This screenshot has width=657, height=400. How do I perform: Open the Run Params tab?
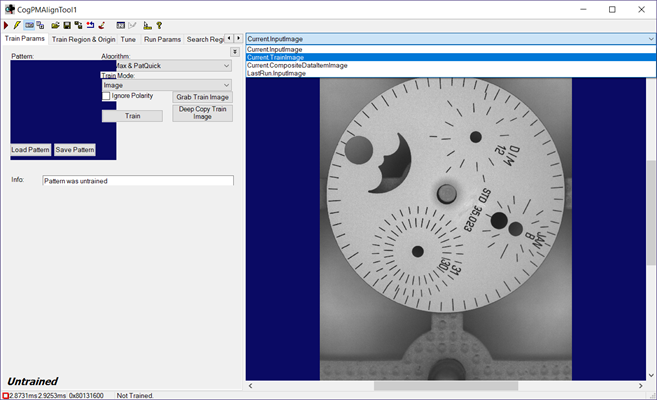tap(162, 40)
